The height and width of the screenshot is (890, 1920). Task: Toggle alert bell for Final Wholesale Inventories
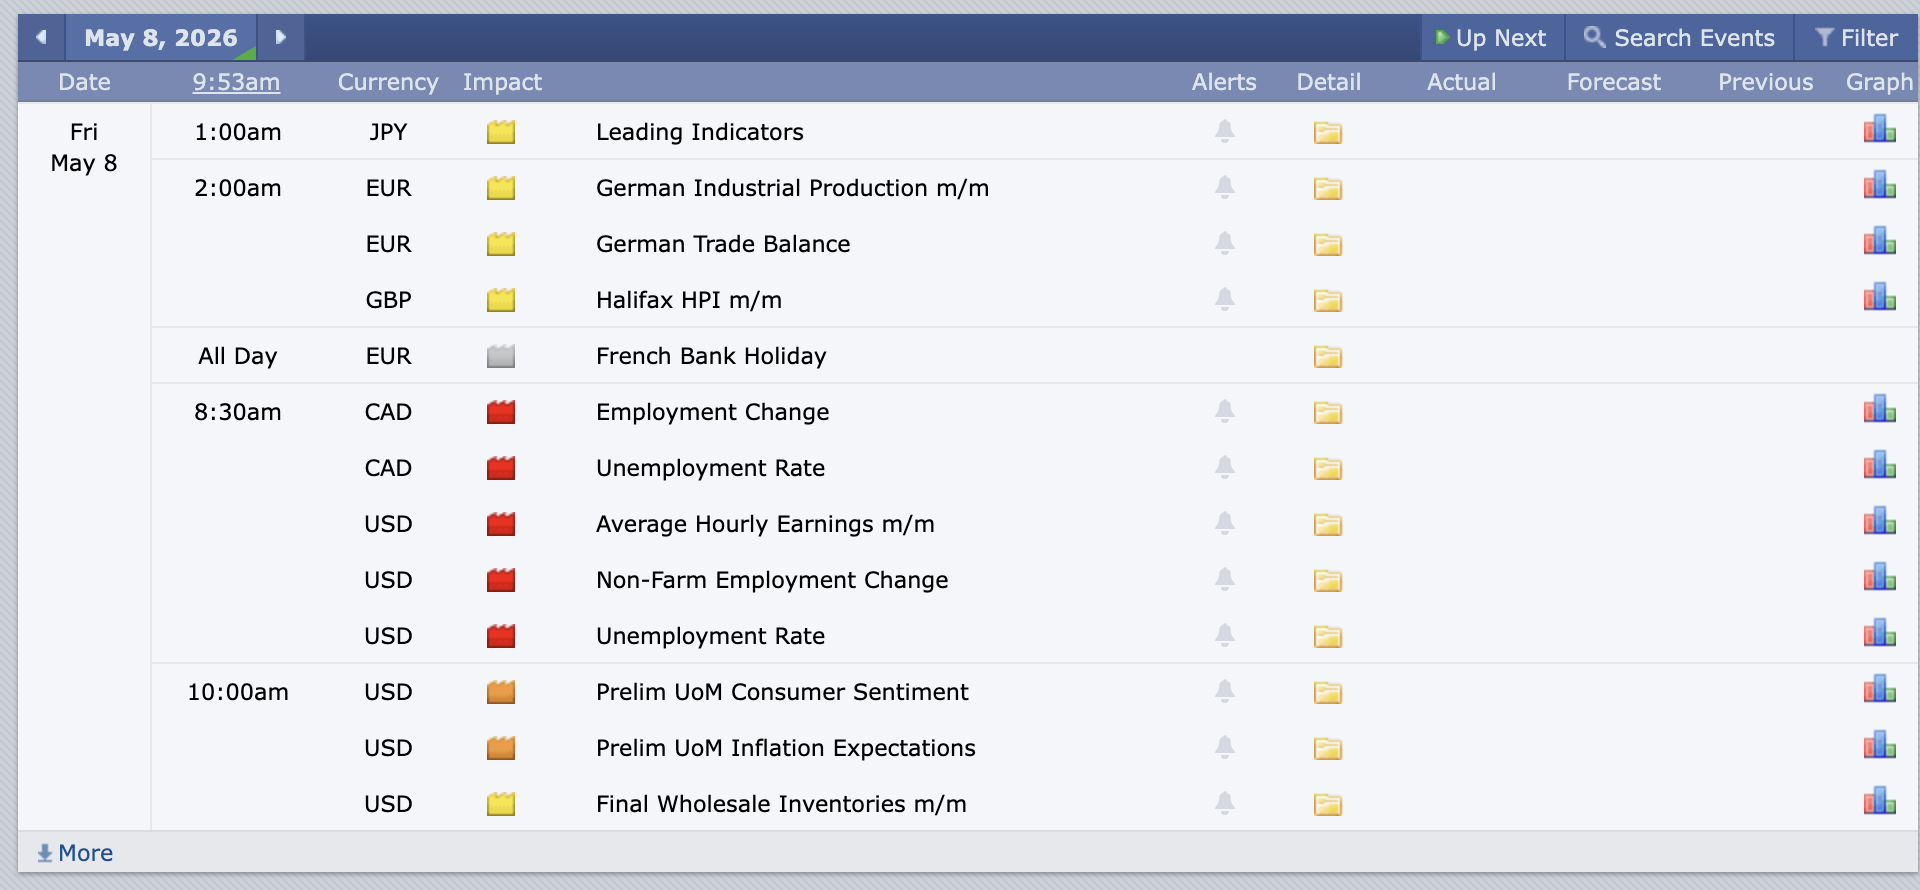pos(1224,803)
